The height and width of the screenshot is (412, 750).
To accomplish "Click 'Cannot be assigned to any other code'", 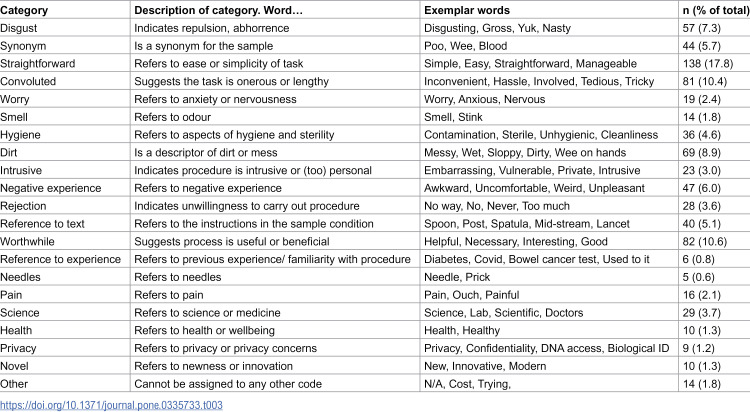I will (228, 384).
